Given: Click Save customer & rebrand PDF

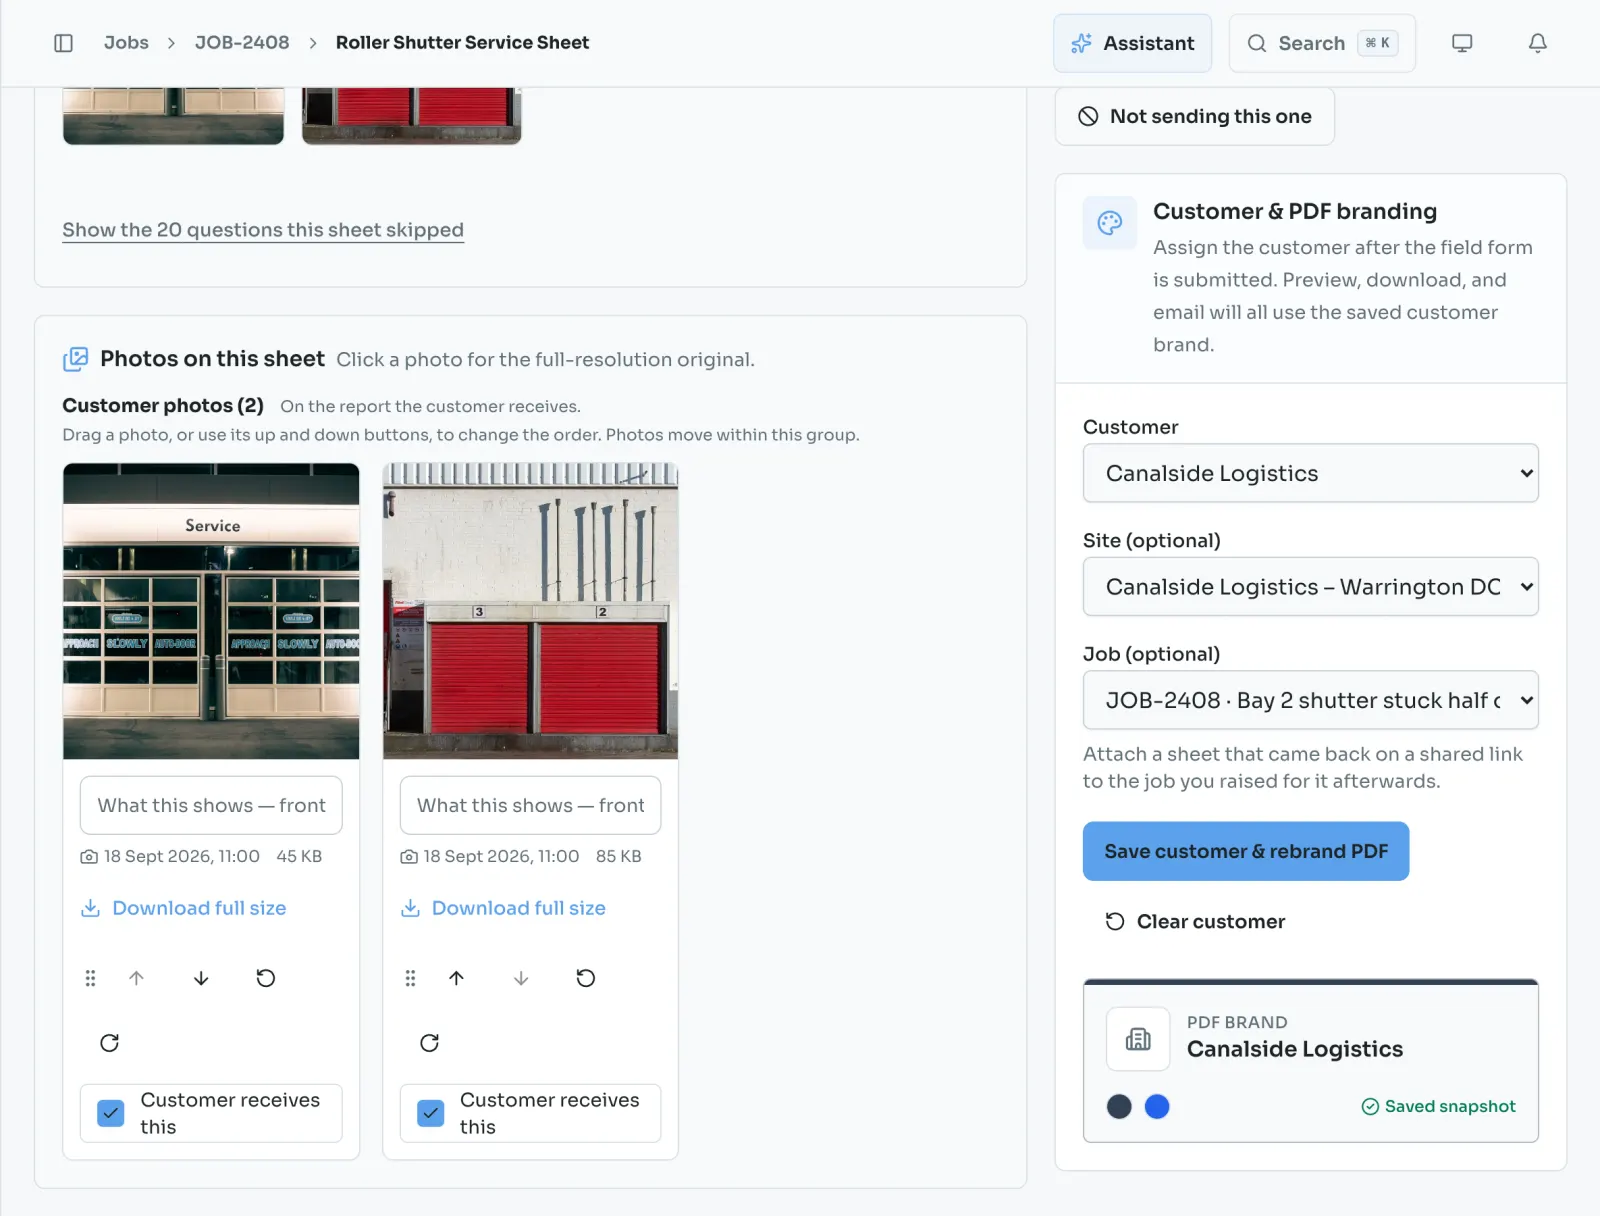Looking at the screenshot, I should pos(1246,851).
